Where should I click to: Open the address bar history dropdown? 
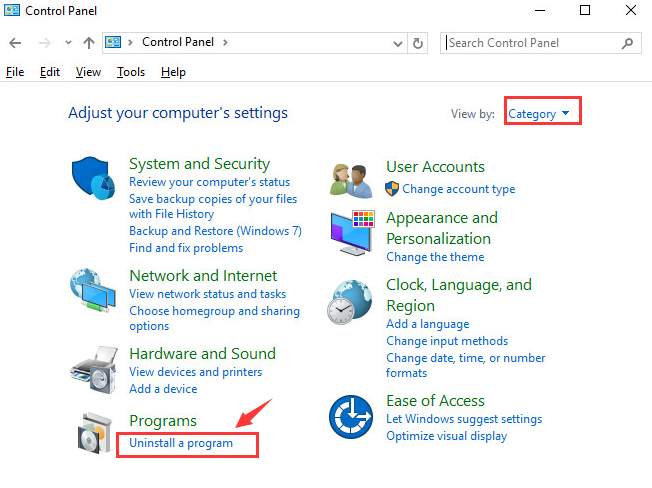(398, 43)
